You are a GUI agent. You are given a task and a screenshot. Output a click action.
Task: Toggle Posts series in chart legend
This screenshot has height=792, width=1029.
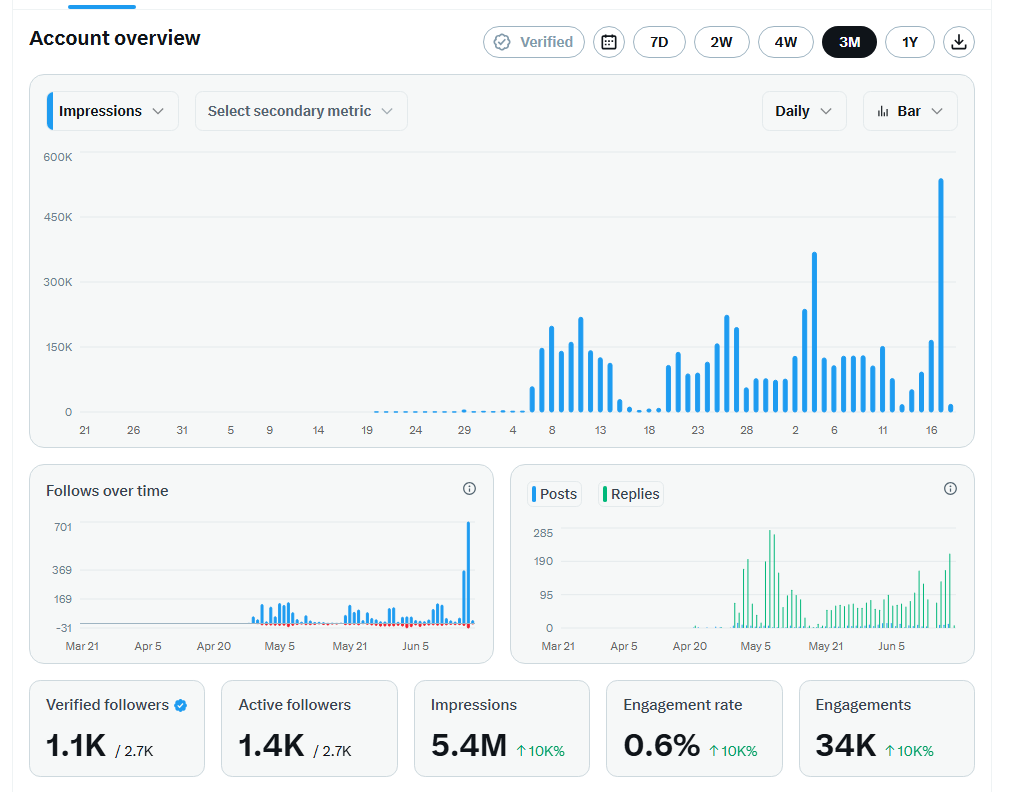click(555, 494)
